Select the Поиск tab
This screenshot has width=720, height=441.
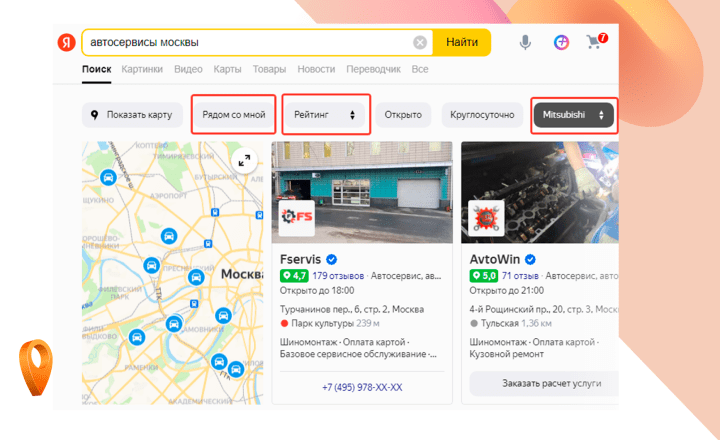pos(96,69)
